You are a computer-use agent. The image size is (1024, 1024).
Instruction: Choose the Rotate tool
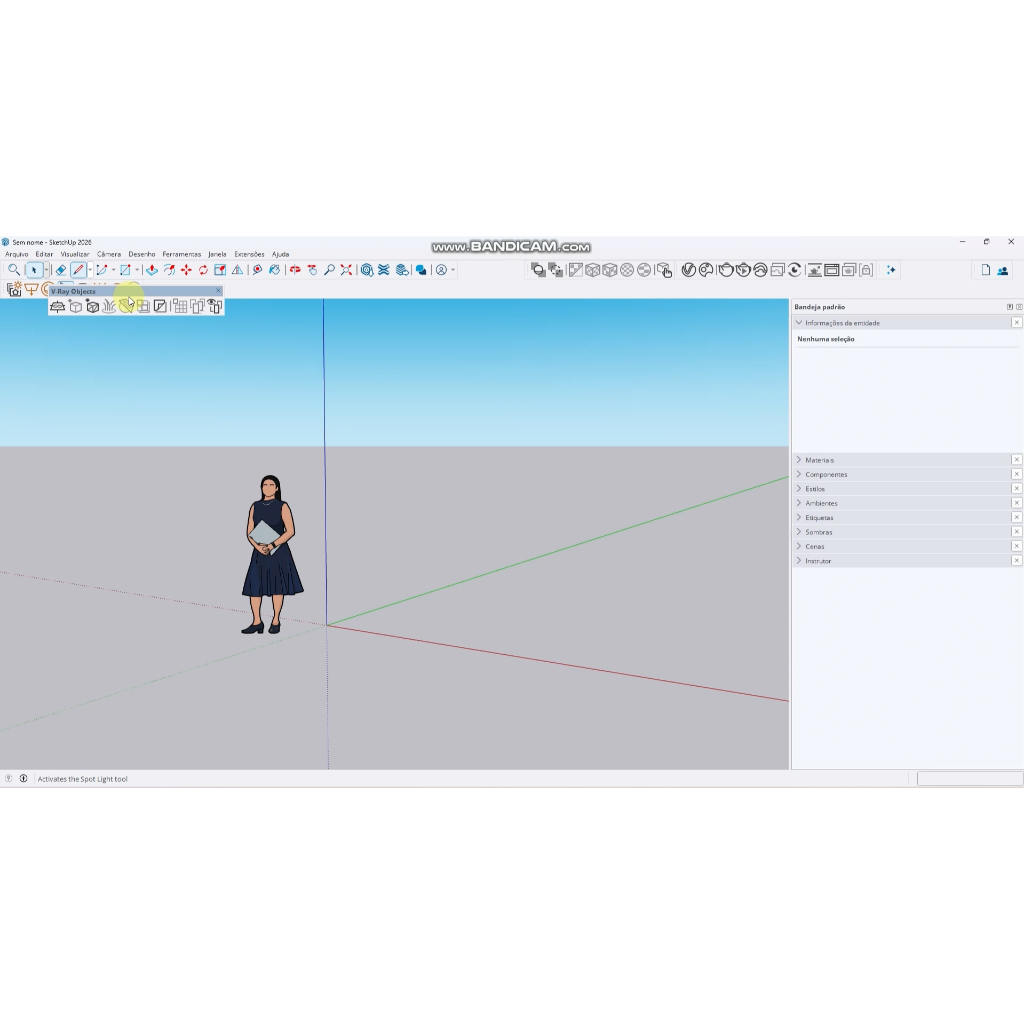click(x=203, y=270)
